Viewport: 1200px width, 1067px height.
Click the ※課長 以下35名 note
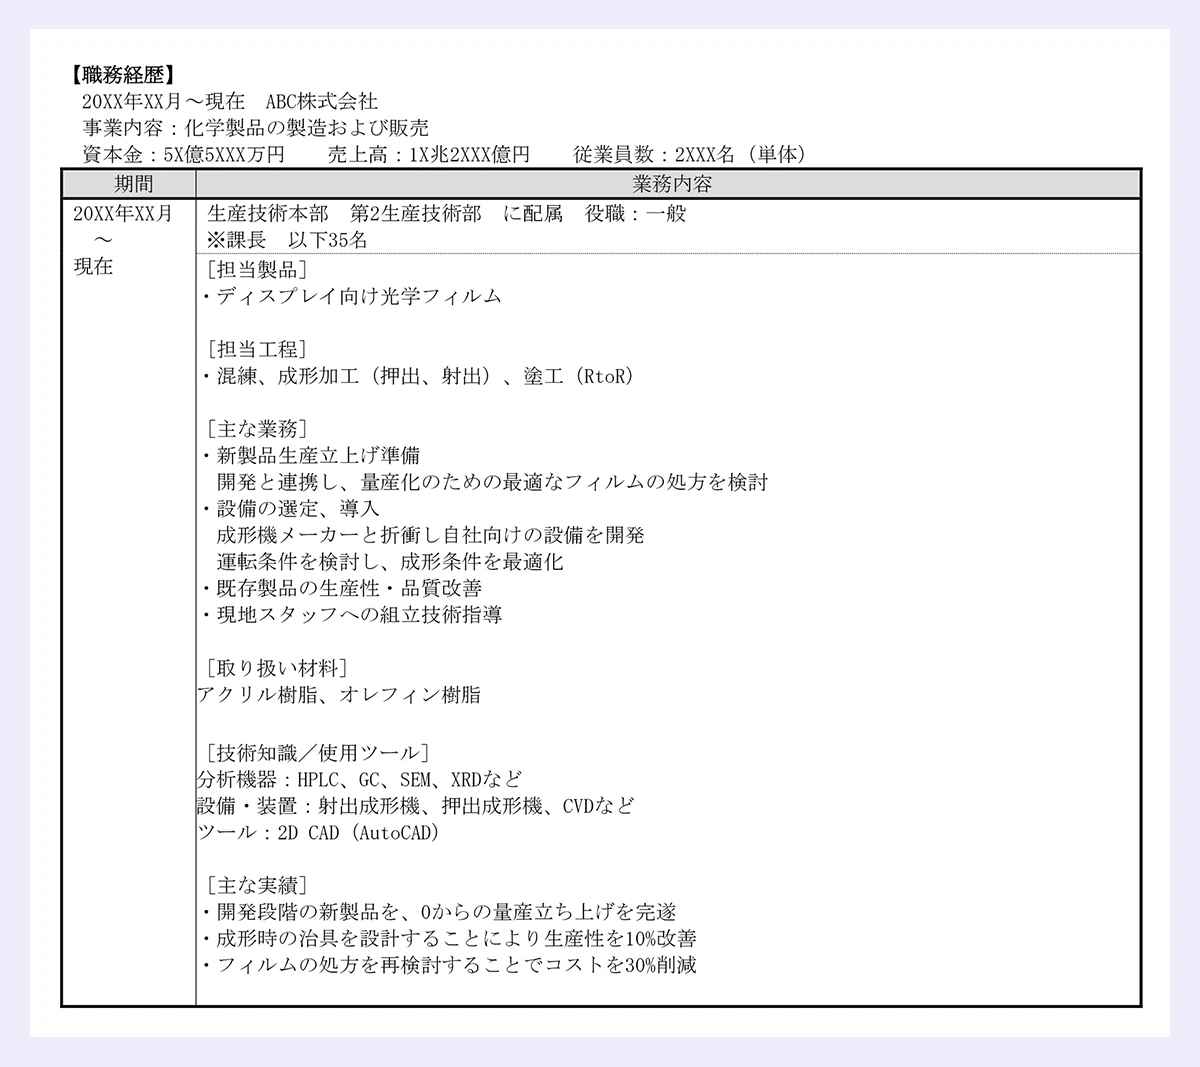[287, 240]
